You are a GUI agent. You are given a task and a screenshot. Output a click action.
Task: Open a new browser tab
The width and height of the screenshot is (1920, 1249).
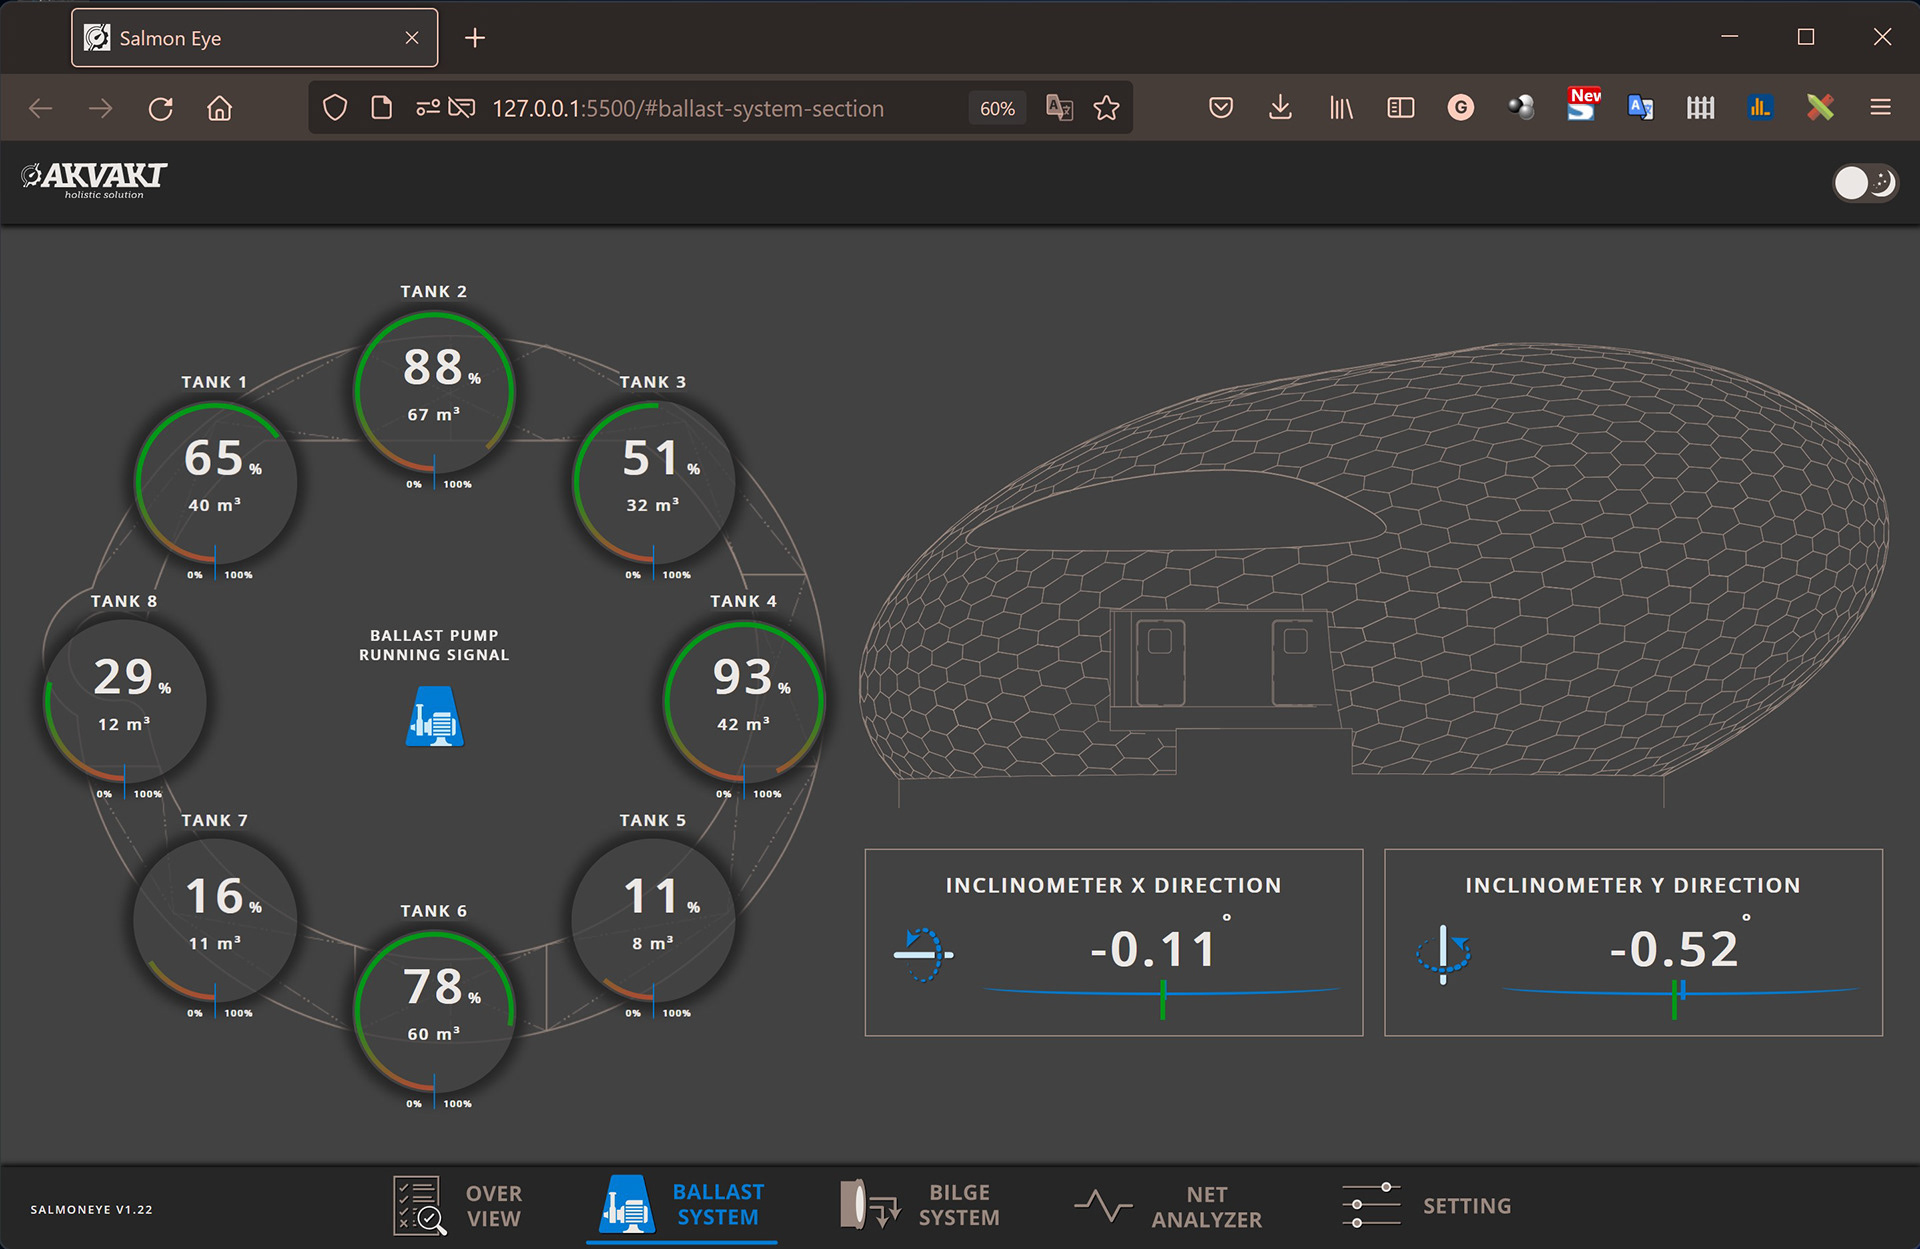475,38
